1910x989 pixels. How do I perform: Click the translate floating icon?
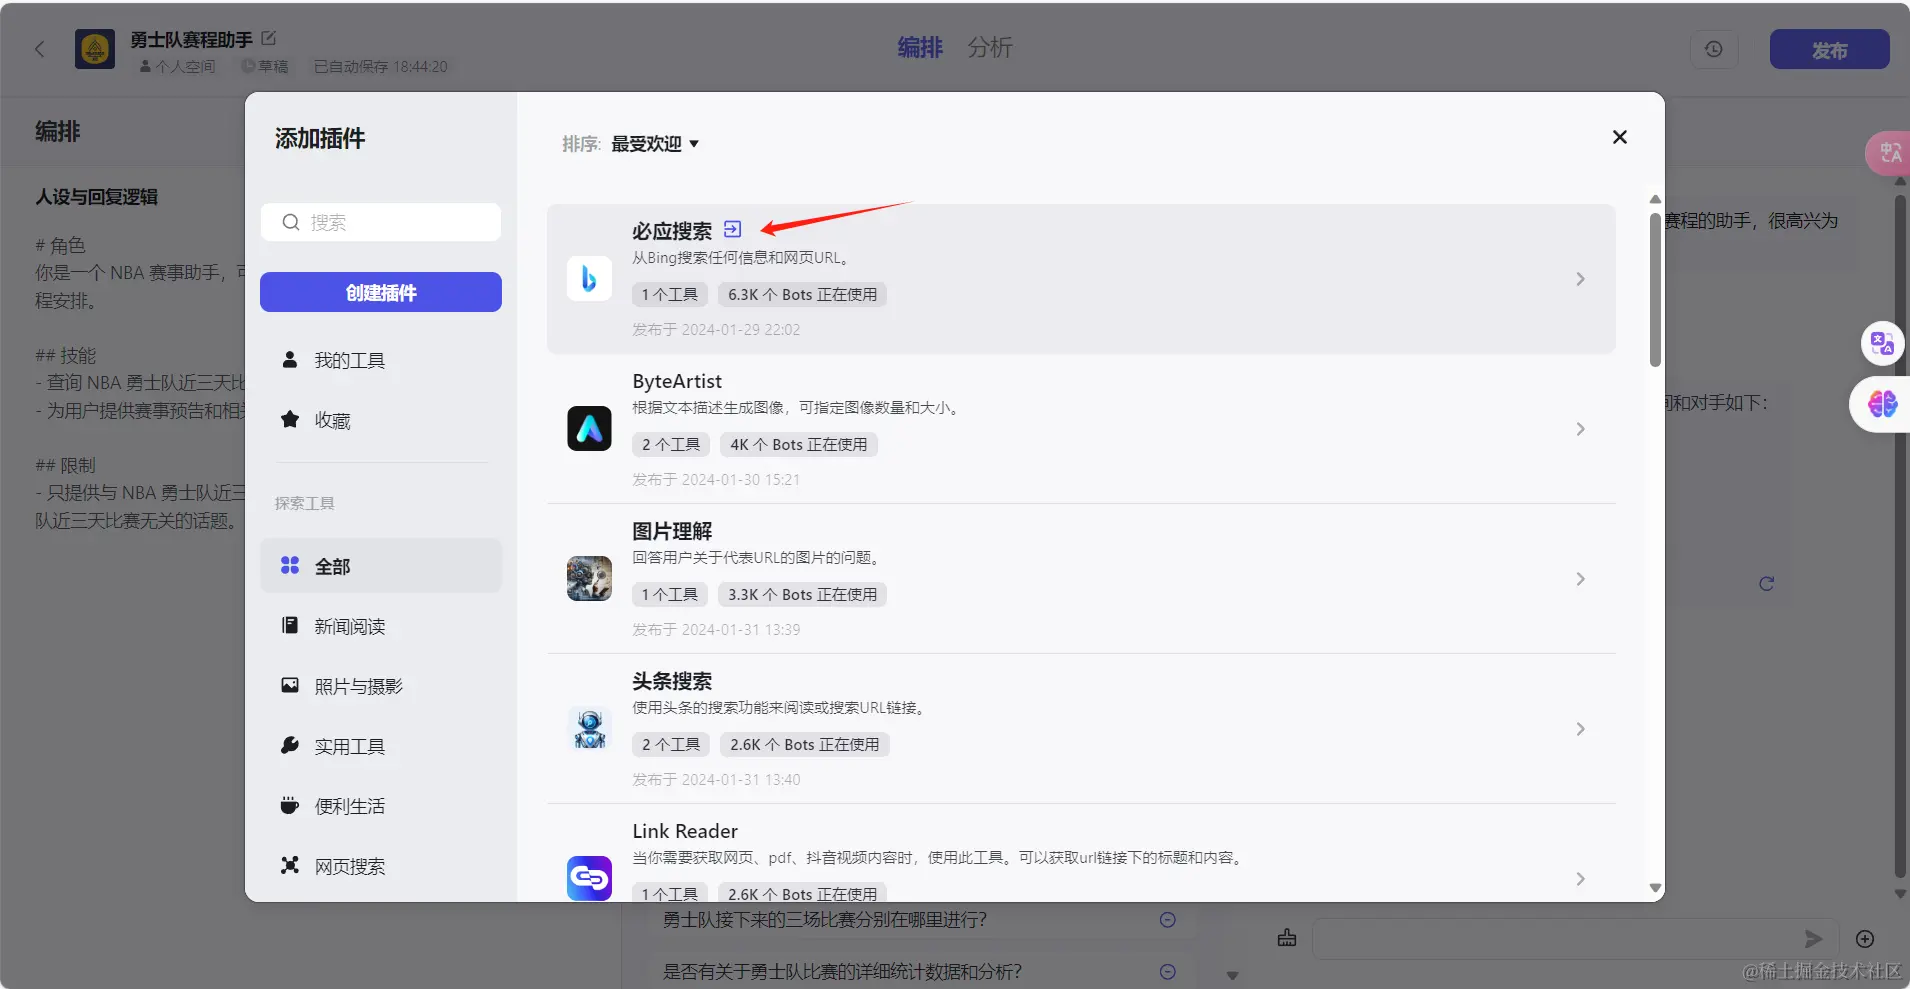click(1883, 343)
